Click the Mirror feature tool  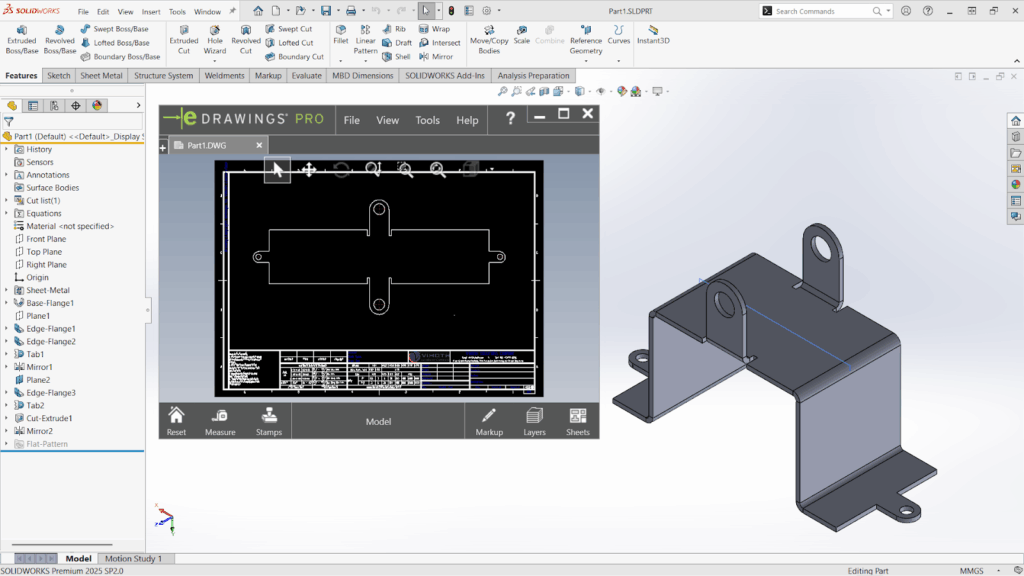[436, 56]
